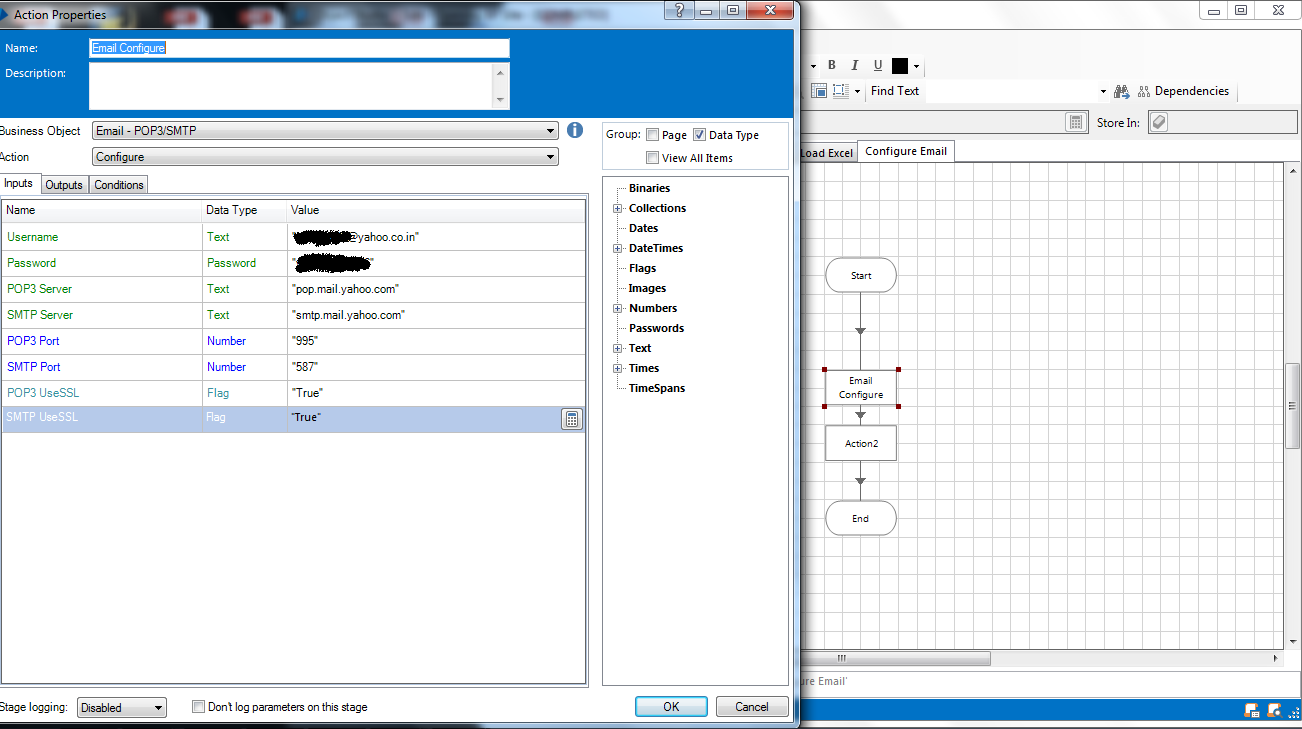Open the Business Object dropdown

(551, 131)
